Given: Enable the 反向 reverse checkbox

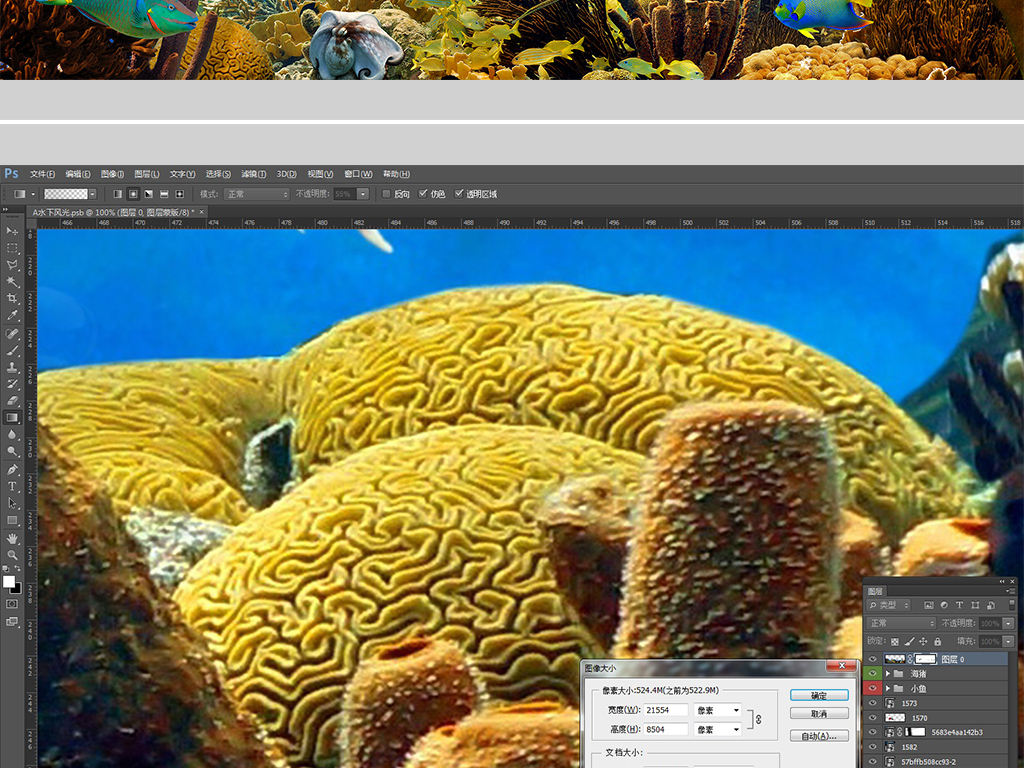Looking at the screenshot, I should (387, 194).
